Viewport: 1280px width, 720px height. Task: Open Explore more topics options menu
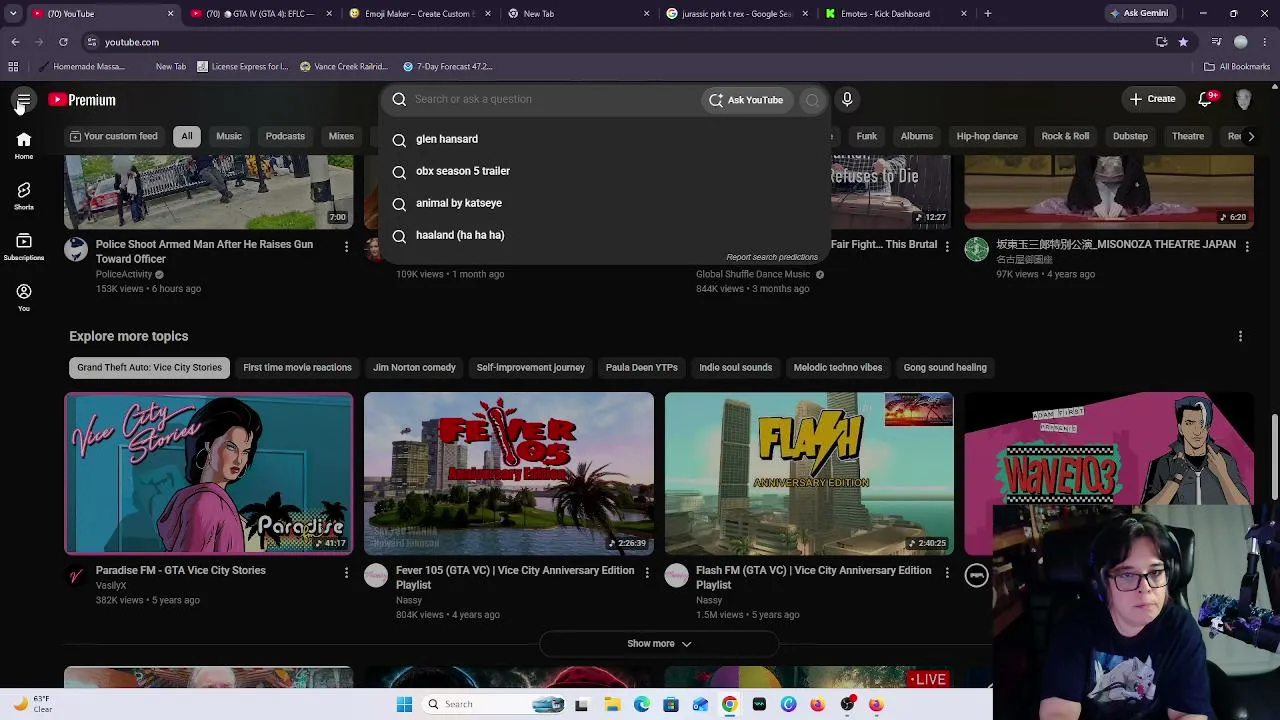click(1240, 336)
